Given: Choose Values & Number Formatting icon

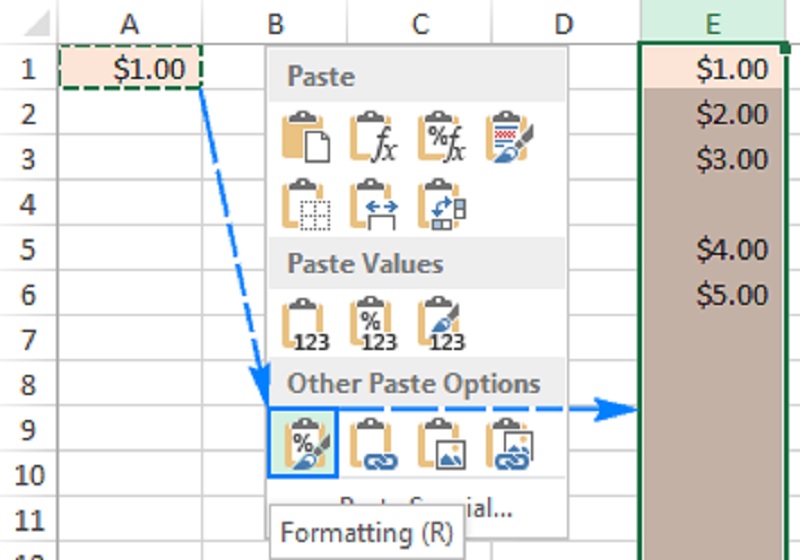Looking at the screenshot, I should point(373,324).
